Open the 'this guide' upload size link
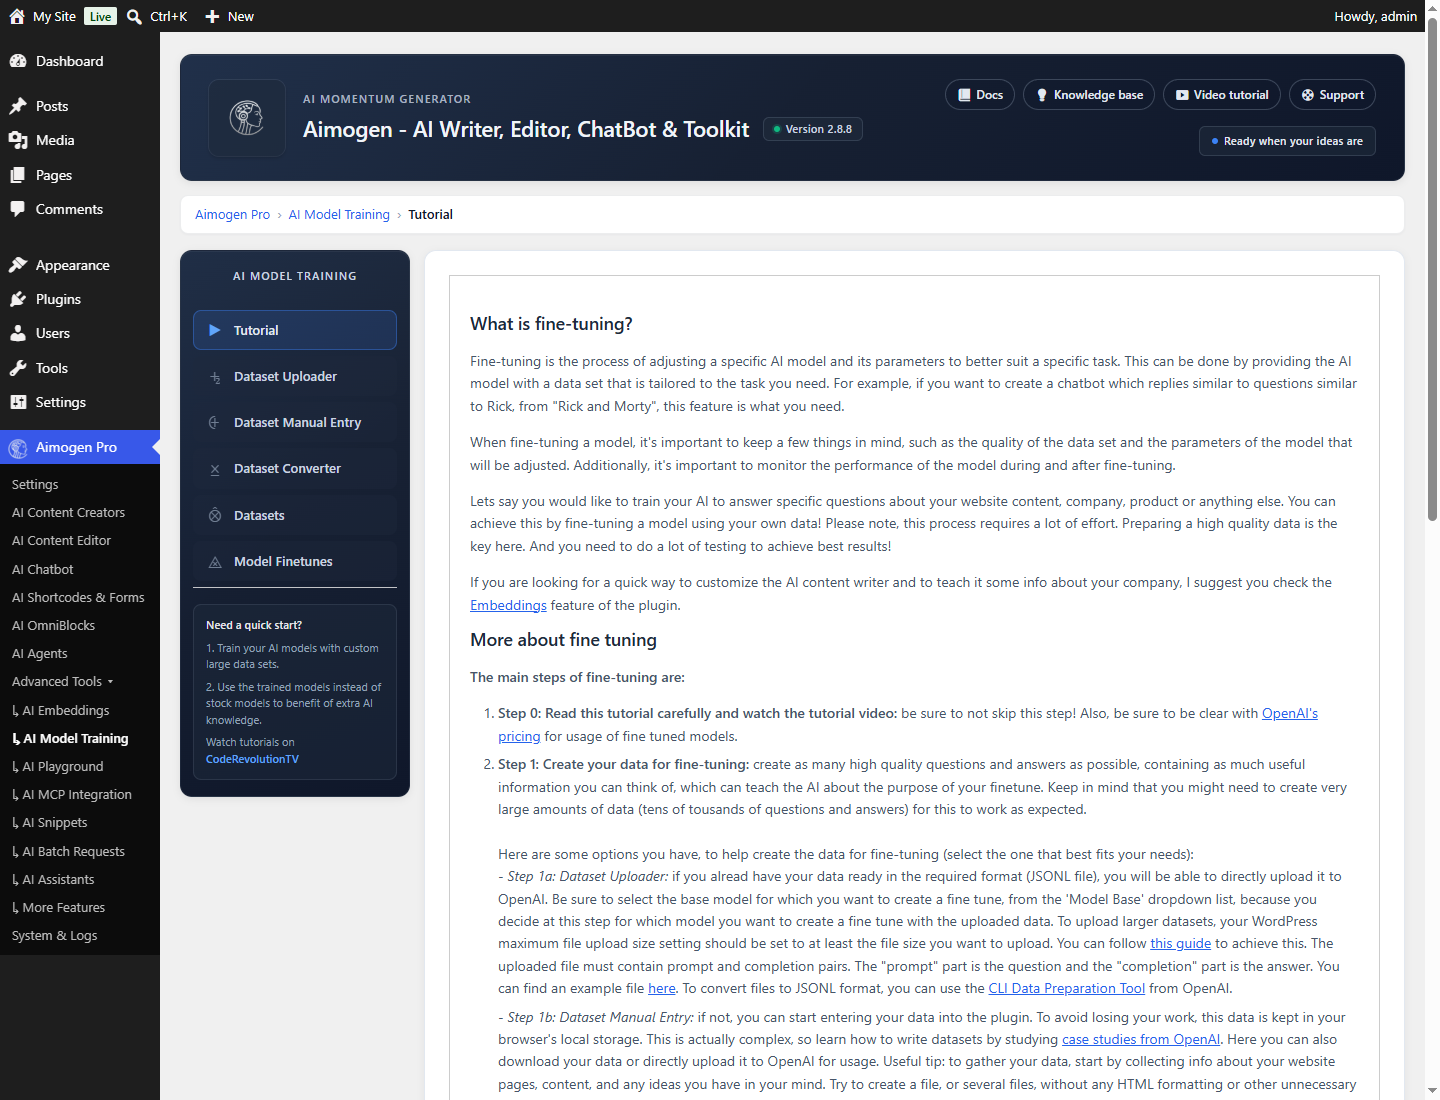 click(1180, 943)
